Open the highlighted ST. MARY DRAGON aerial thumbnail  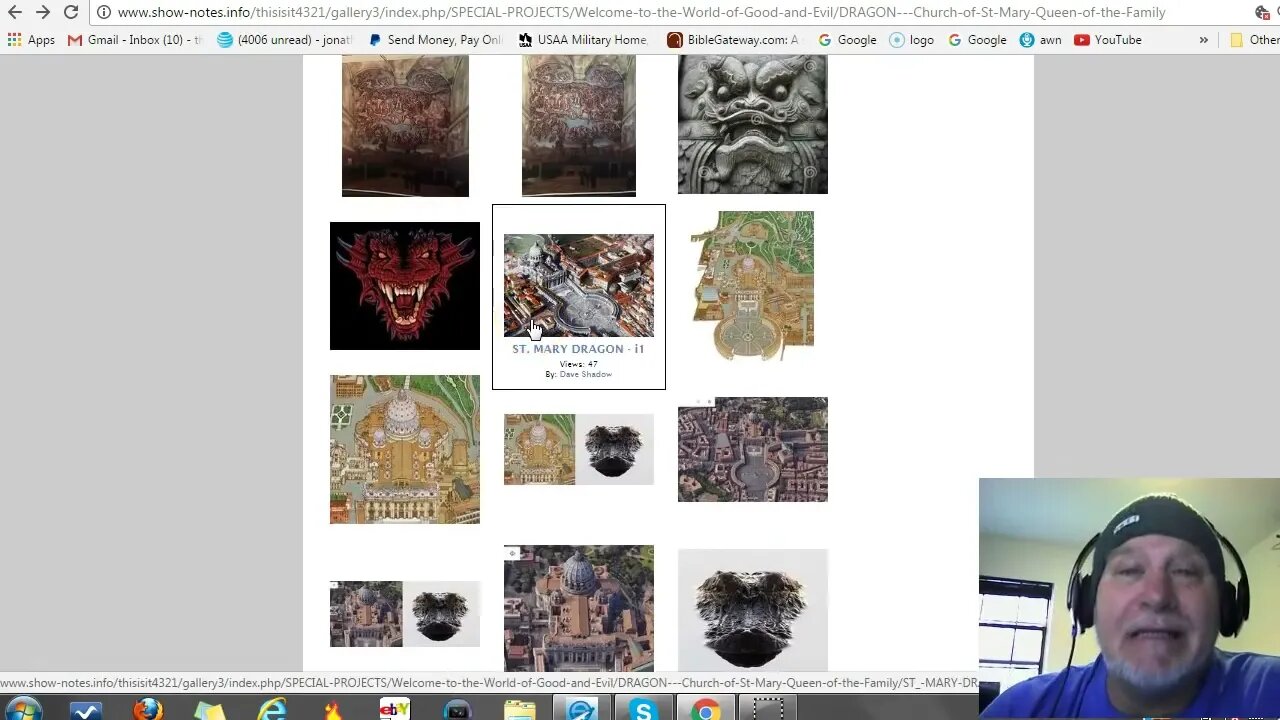pyautogui.click(x=578, y=285)
